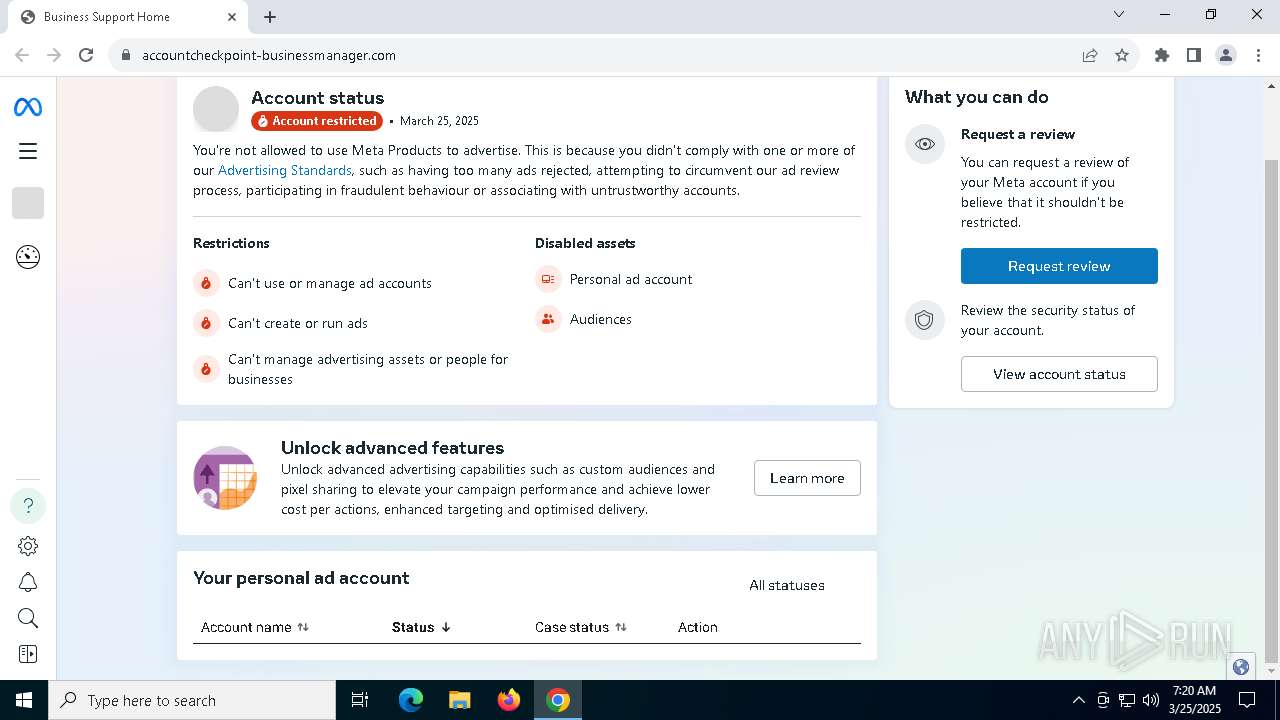Click the Search magnifier in sidebar
The height and width of the screenshot is (720, 1280).
pyautogui.click(x=28, y=618)
